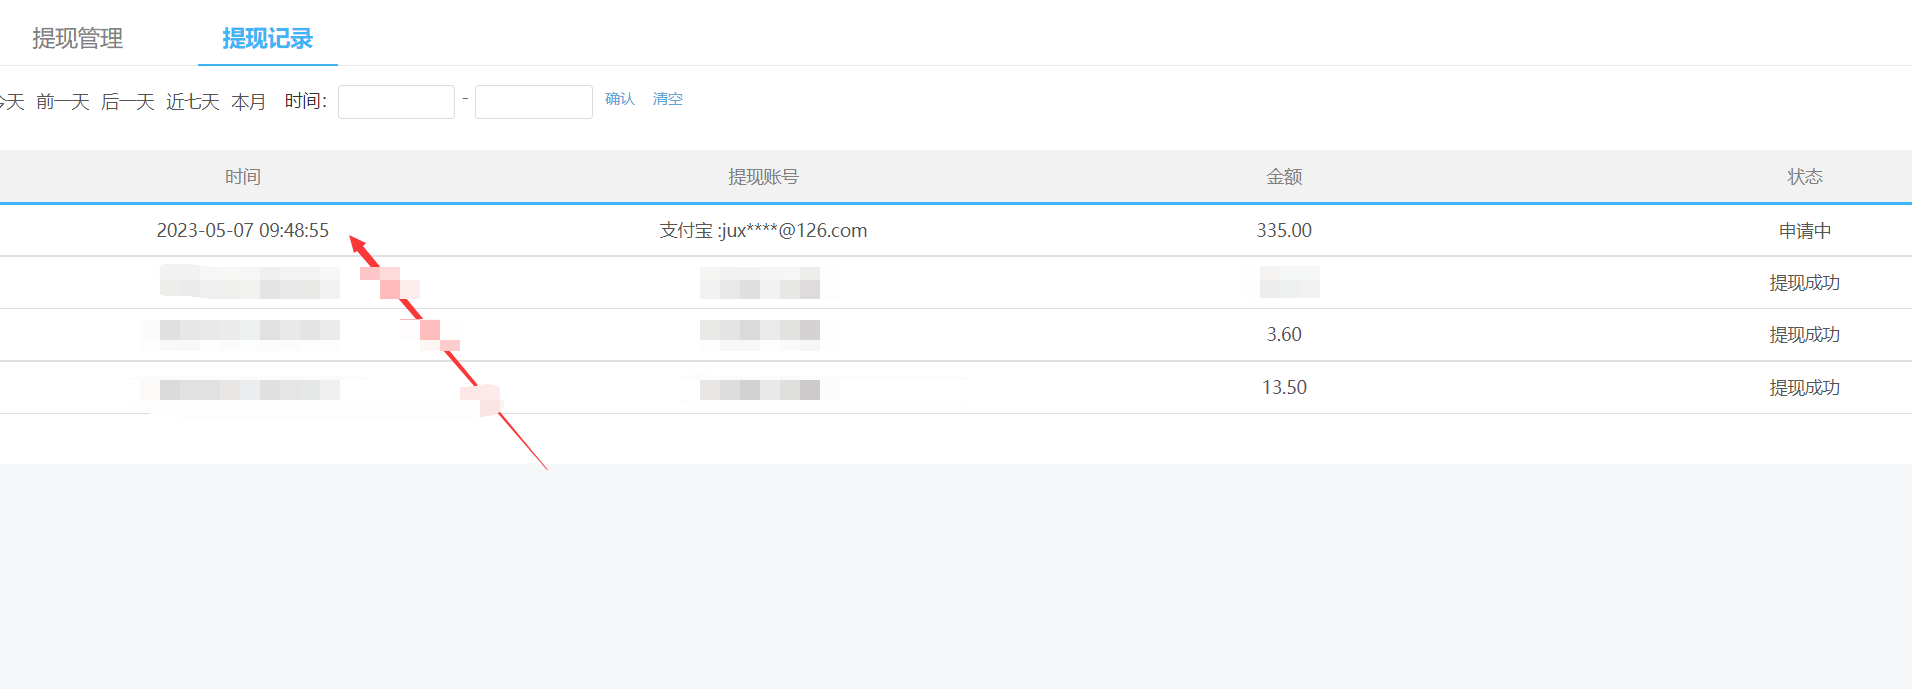Screen dimensions: 1912x689
Task: Click the 状态 column header
Action: click(x=1804, y=177)
